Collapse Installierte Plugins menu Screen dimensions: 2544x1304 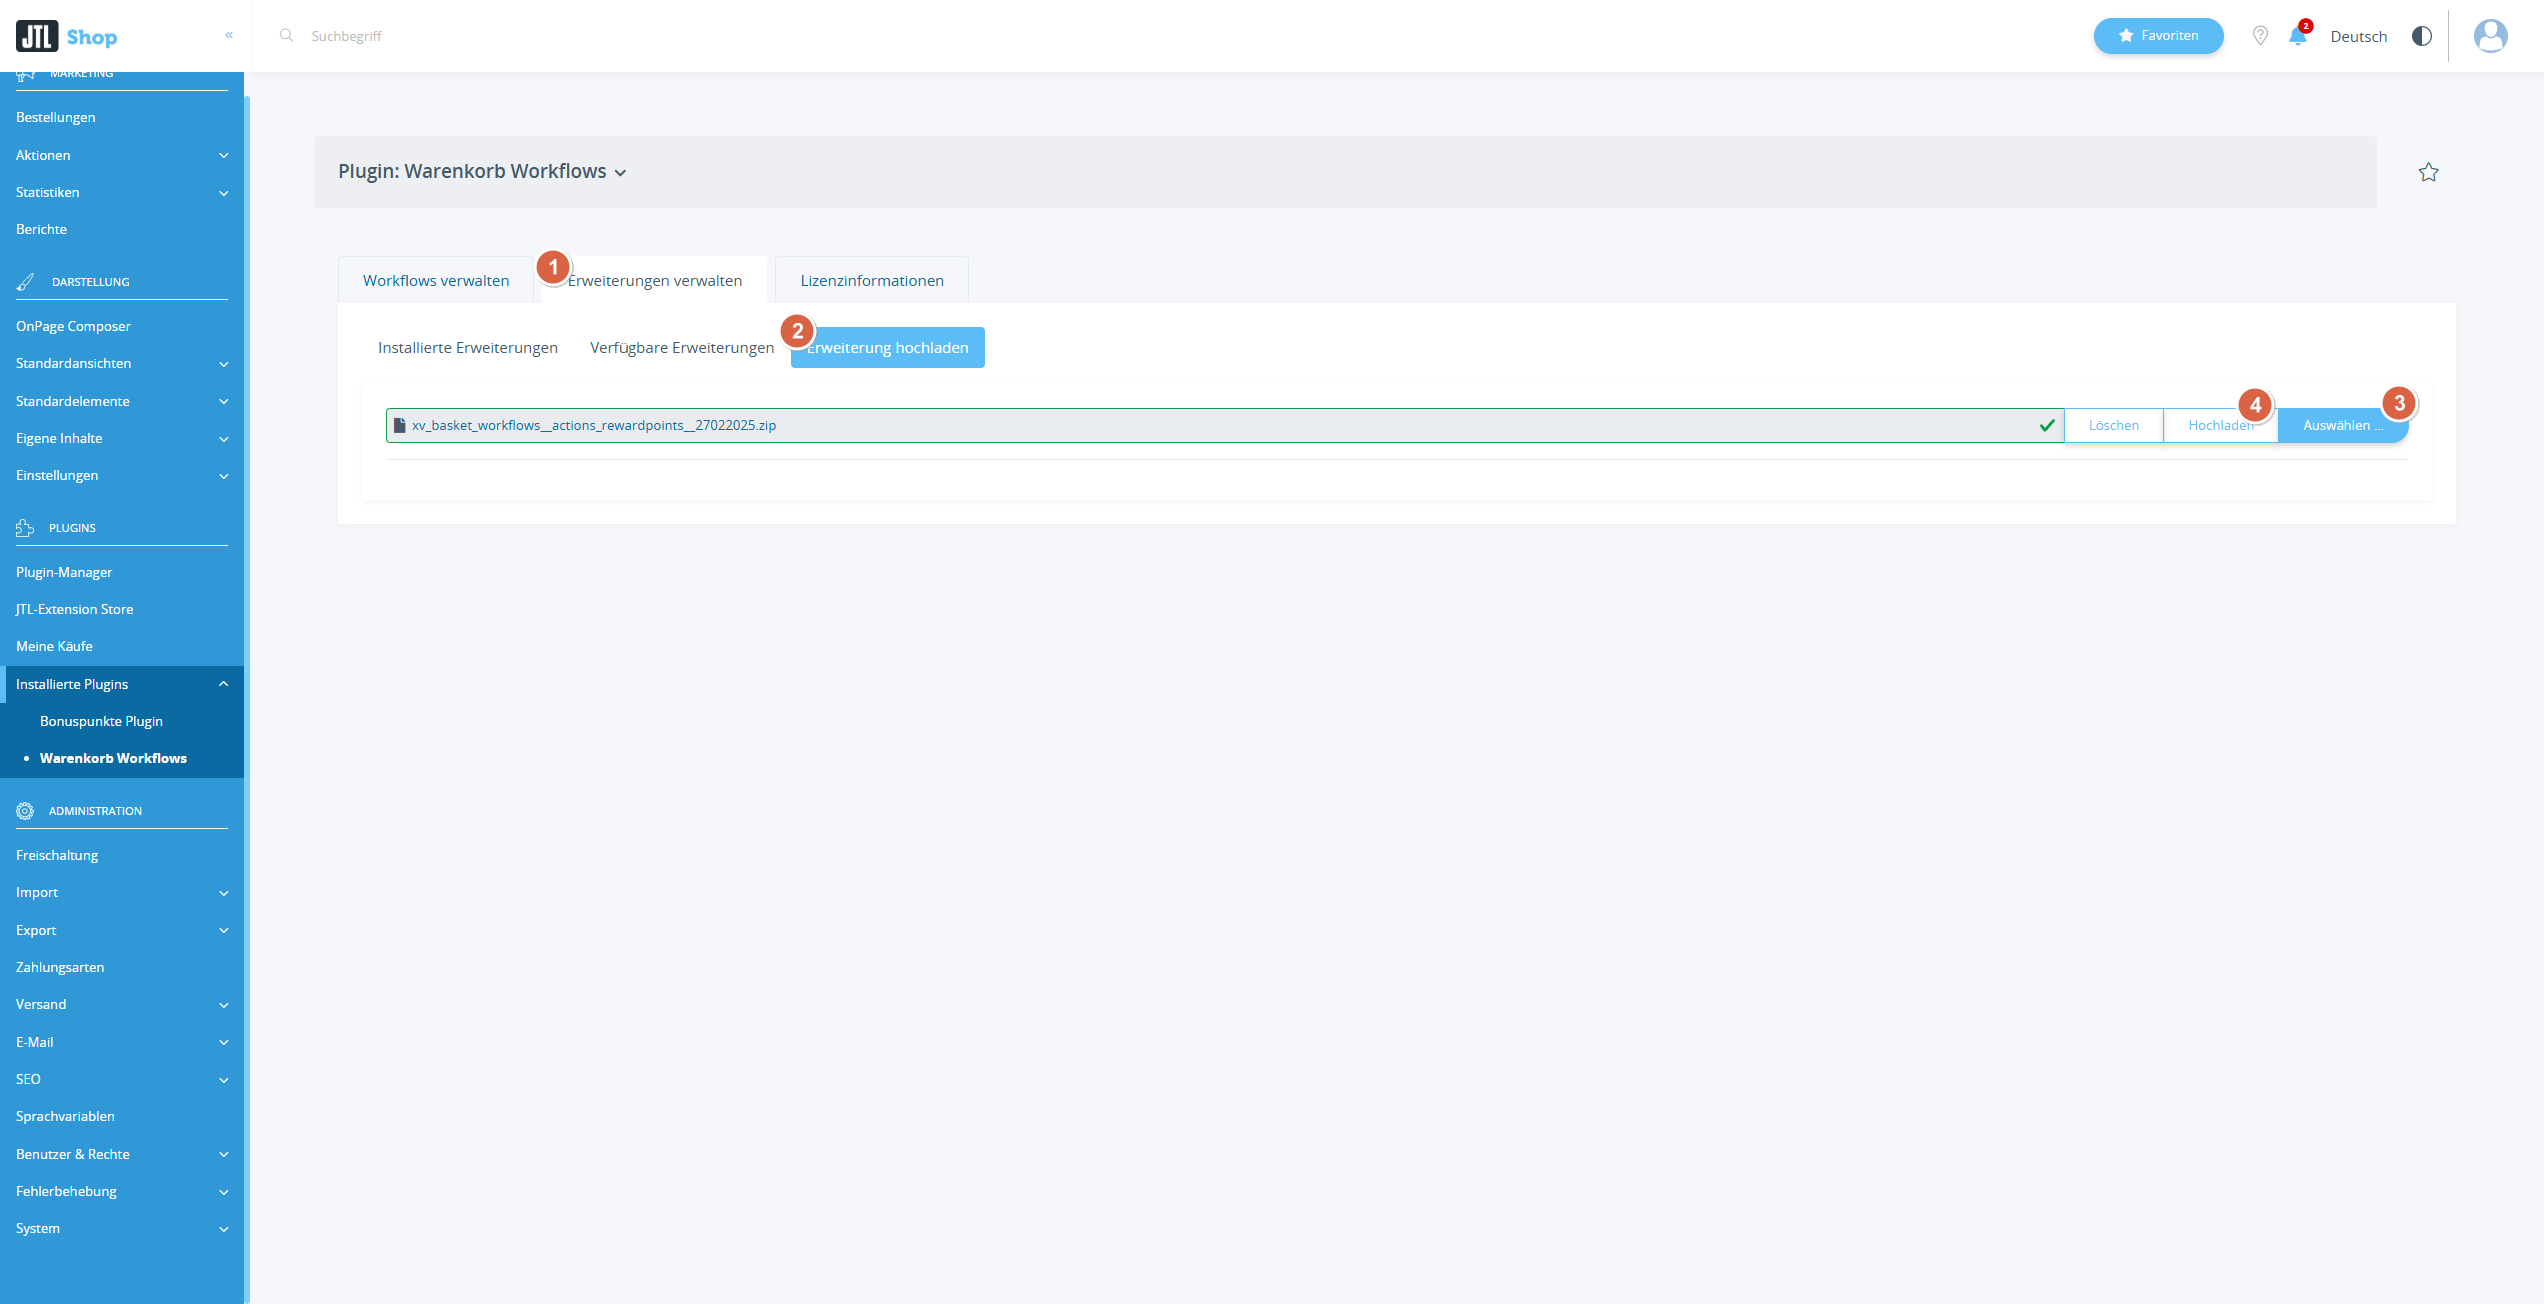122,684
